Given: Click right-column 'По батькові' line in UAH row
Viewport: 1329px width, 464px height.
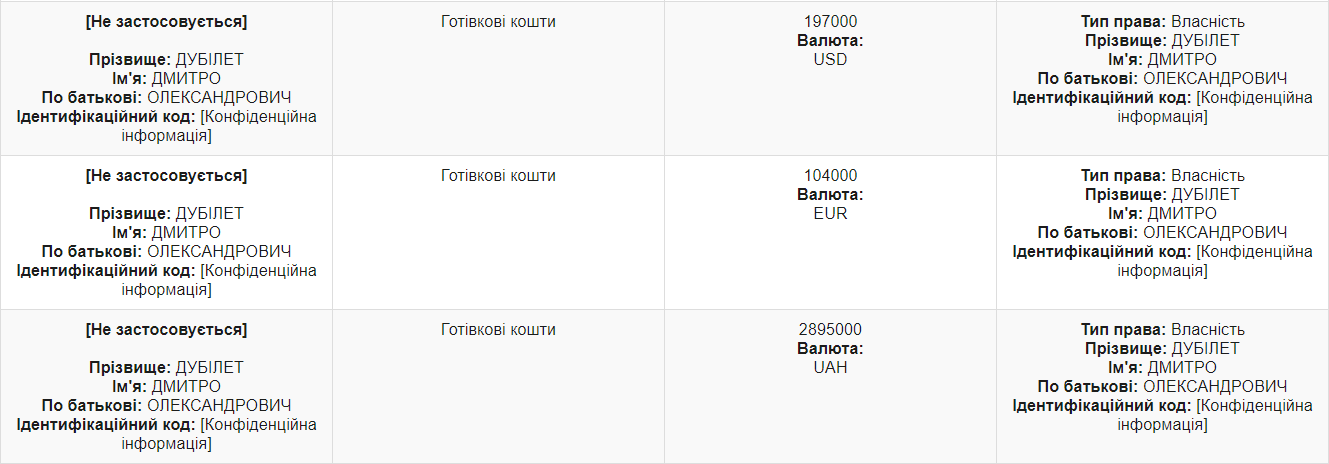Looking at the screenshot, I should click(1162, 387).
